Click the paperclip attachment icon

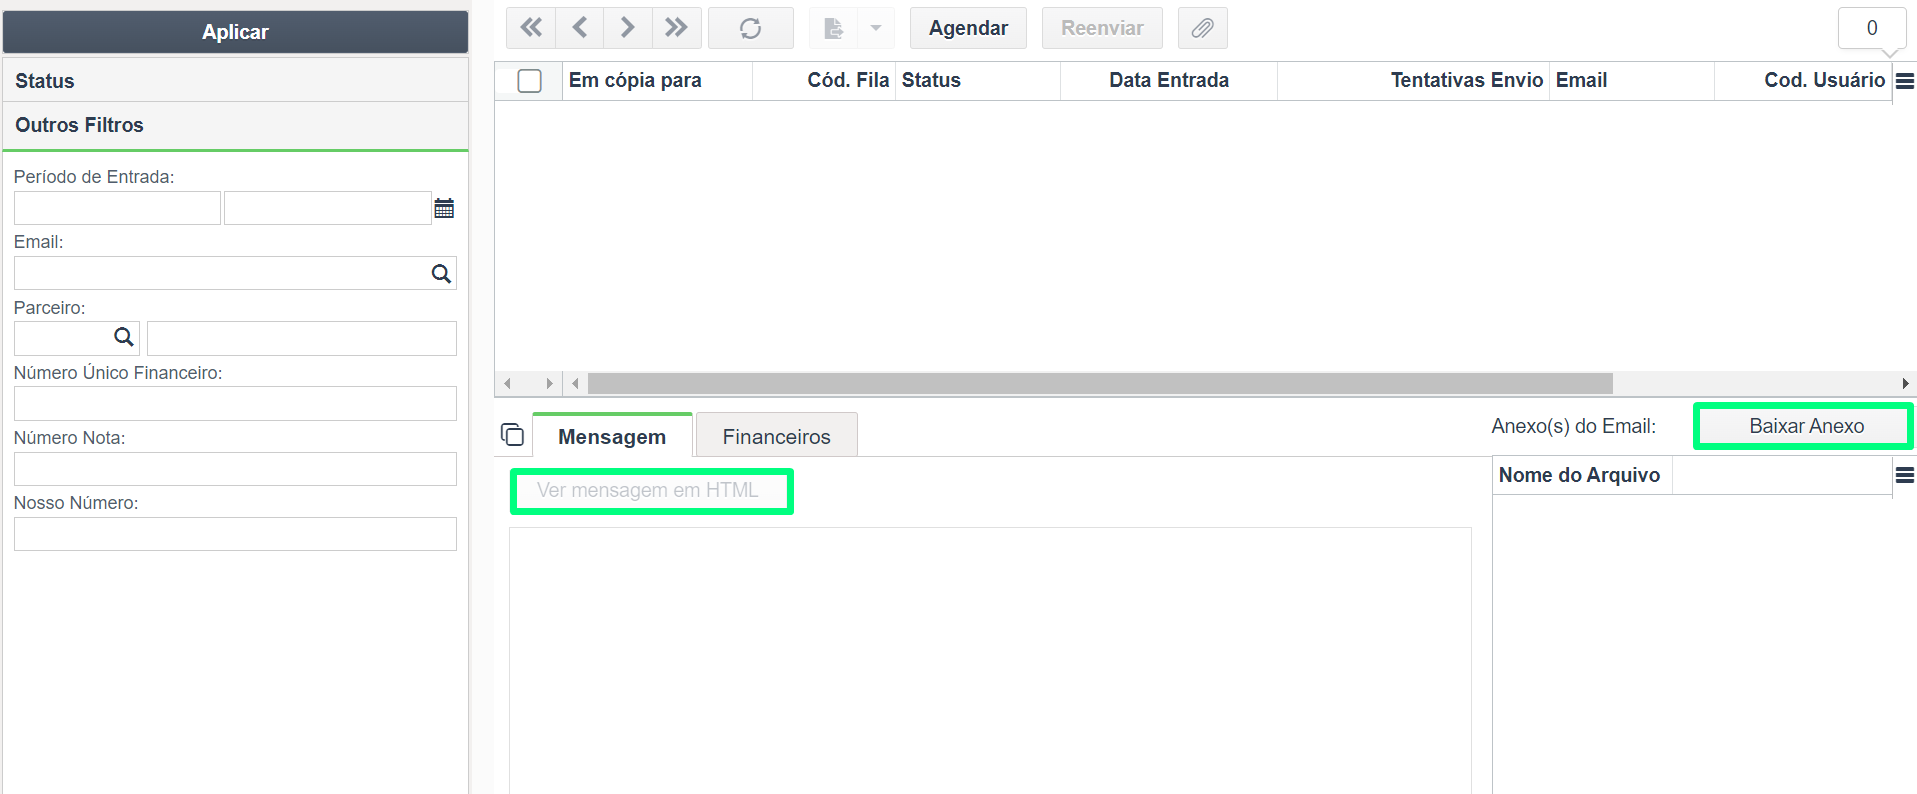pos(1203,28)
